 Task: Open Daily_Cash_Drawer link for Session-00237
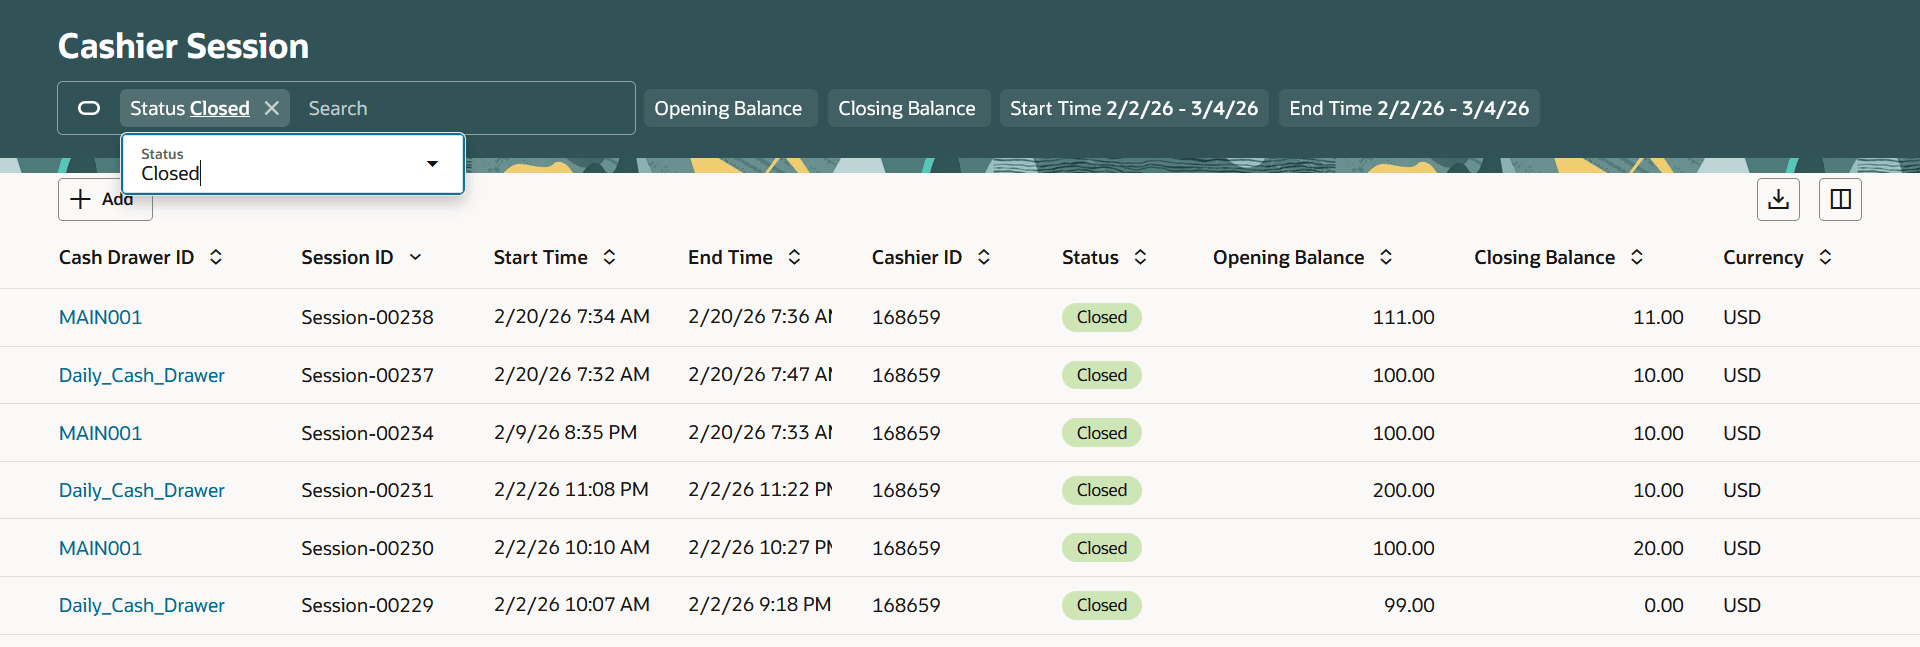(142, 375)
